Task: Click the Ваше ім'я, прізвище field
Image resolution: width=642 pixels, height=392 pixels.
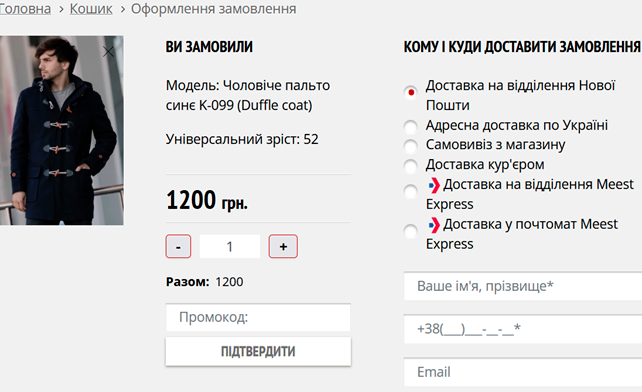Action: [x=523, y=286]
